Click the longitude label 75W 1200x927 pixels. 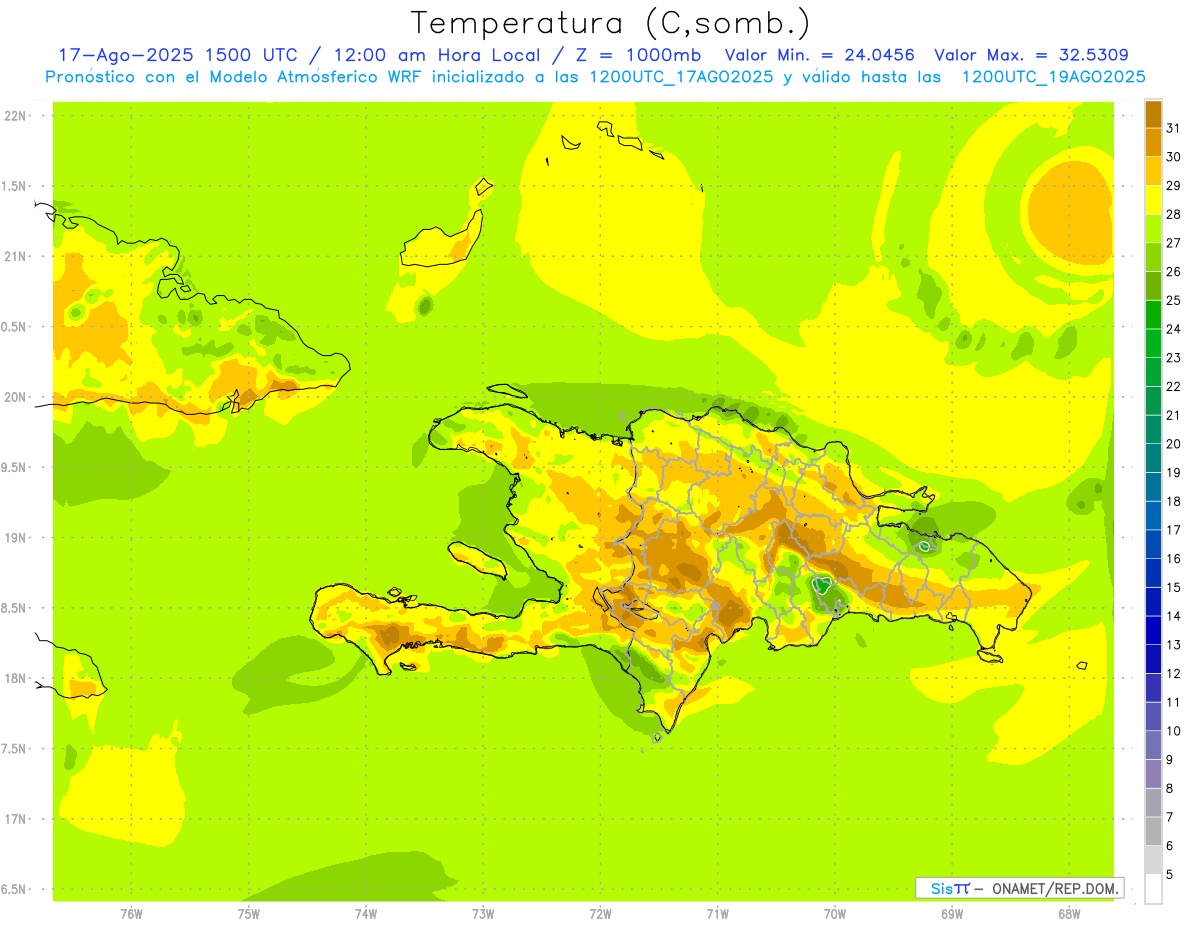point(248,913)
